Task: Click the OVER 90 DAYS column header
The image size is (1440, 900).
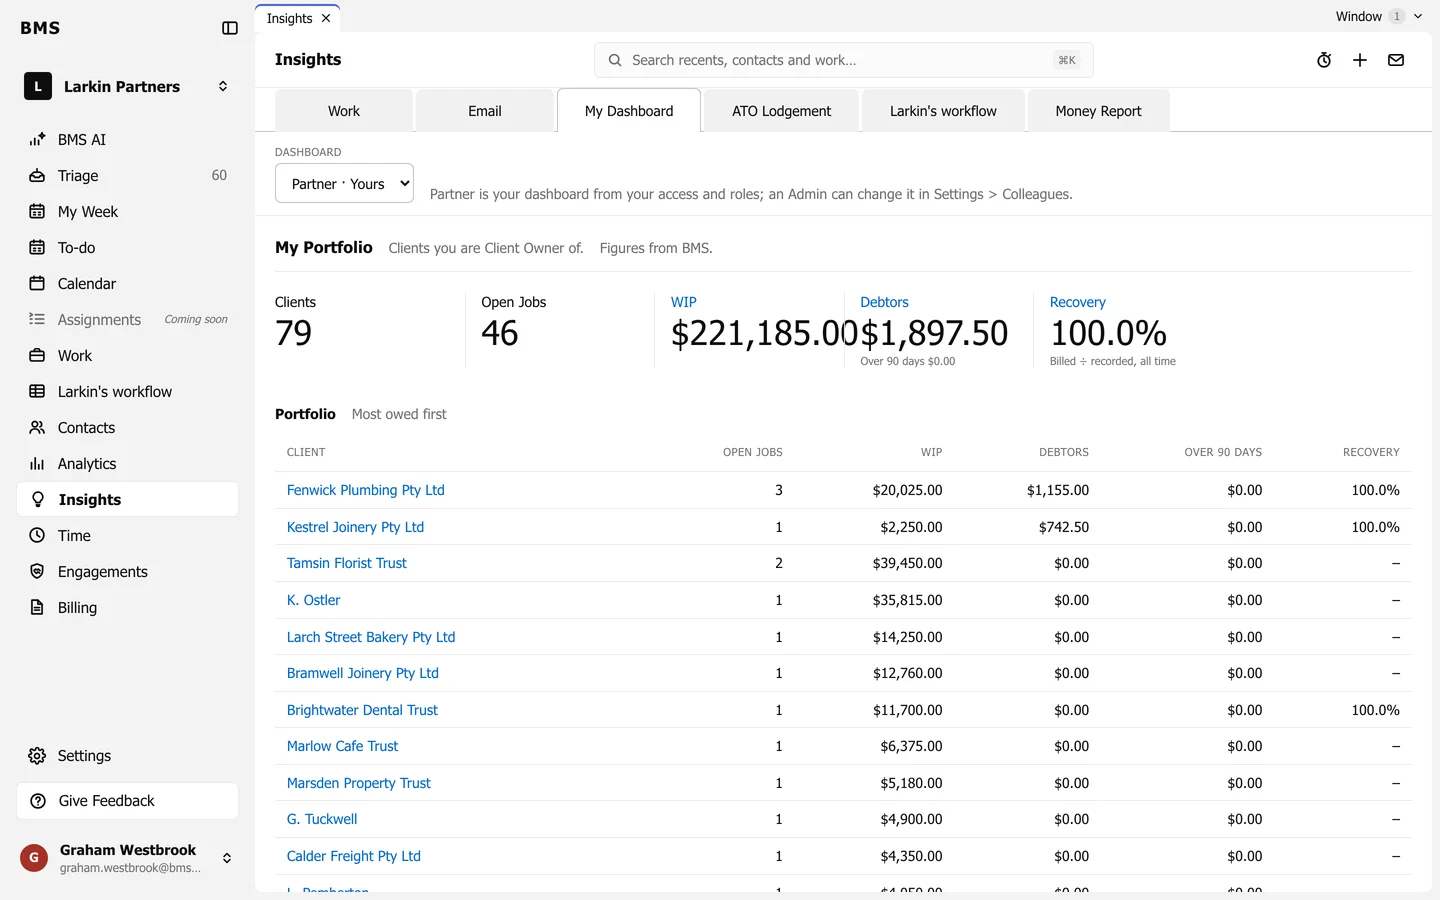Action: [1223, 452]
